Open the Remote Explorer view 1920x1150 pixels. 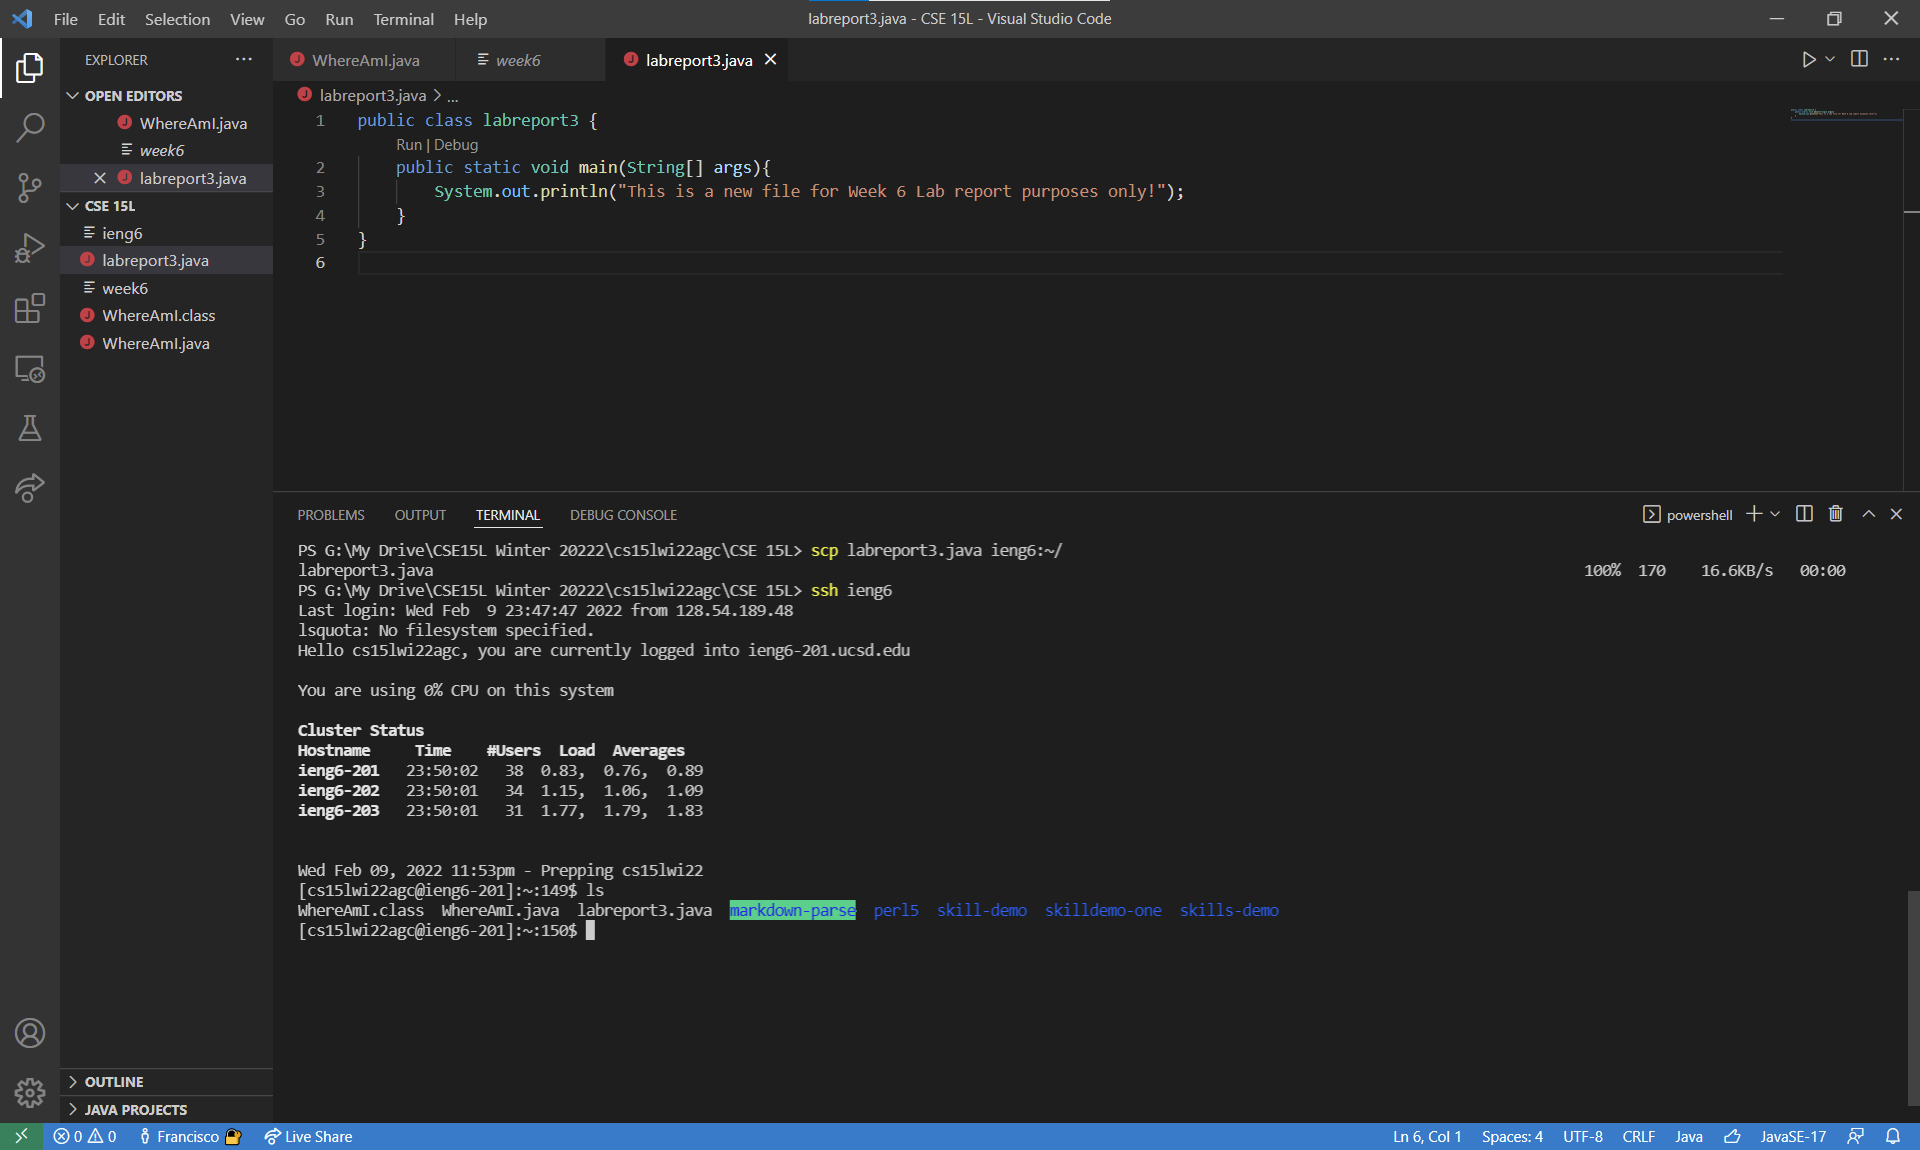pyautogui.click(x=30, y=369)
